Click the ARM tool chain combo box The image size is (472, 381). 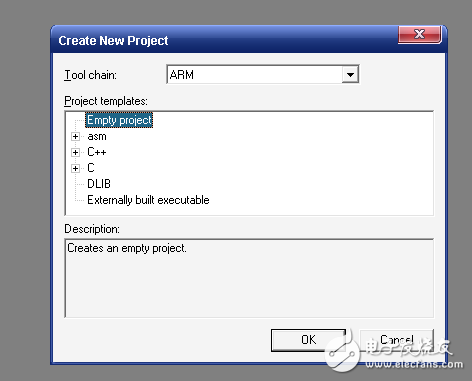pyautogui.click(x=263, y=74)
